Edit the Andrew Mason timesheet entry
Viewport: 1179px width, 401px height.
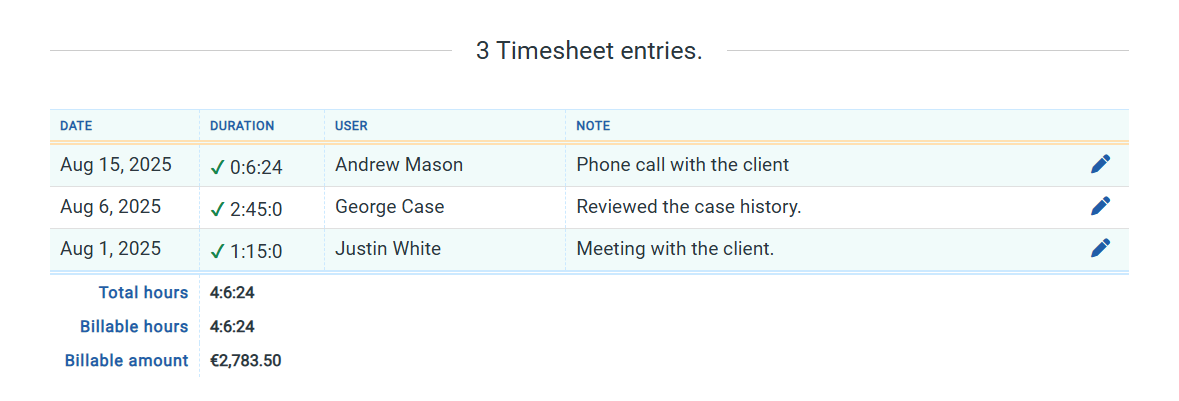pos(1100,164)
